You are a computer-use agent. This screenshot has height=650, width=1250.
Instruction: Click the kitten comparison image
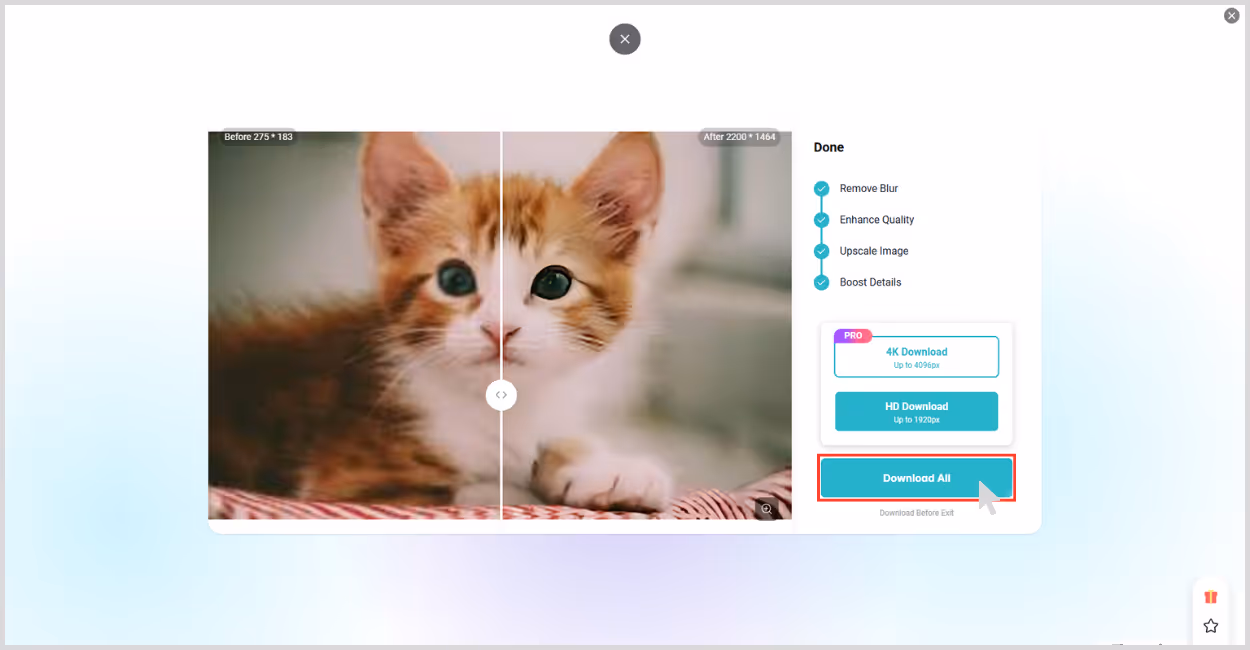(x=500, y=325)
